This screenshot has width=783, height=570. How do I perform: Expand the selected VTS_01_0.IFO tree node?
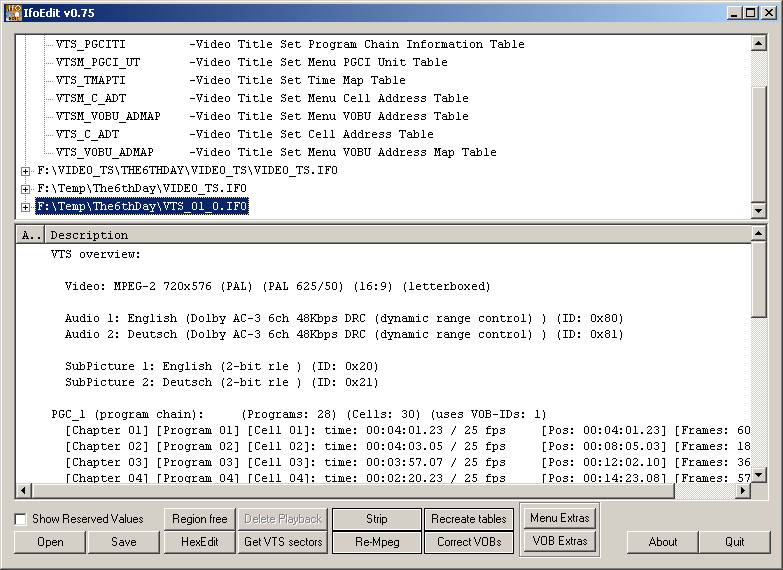pos(25,207)
